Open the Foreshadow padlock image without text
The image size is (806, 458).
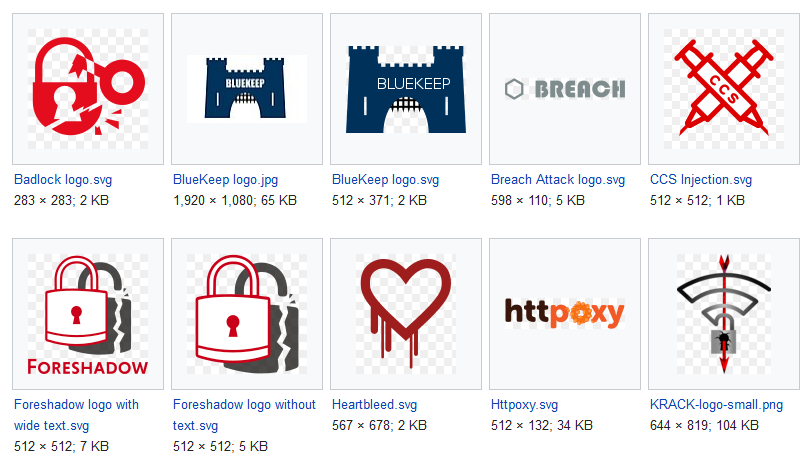coord(247,314)
